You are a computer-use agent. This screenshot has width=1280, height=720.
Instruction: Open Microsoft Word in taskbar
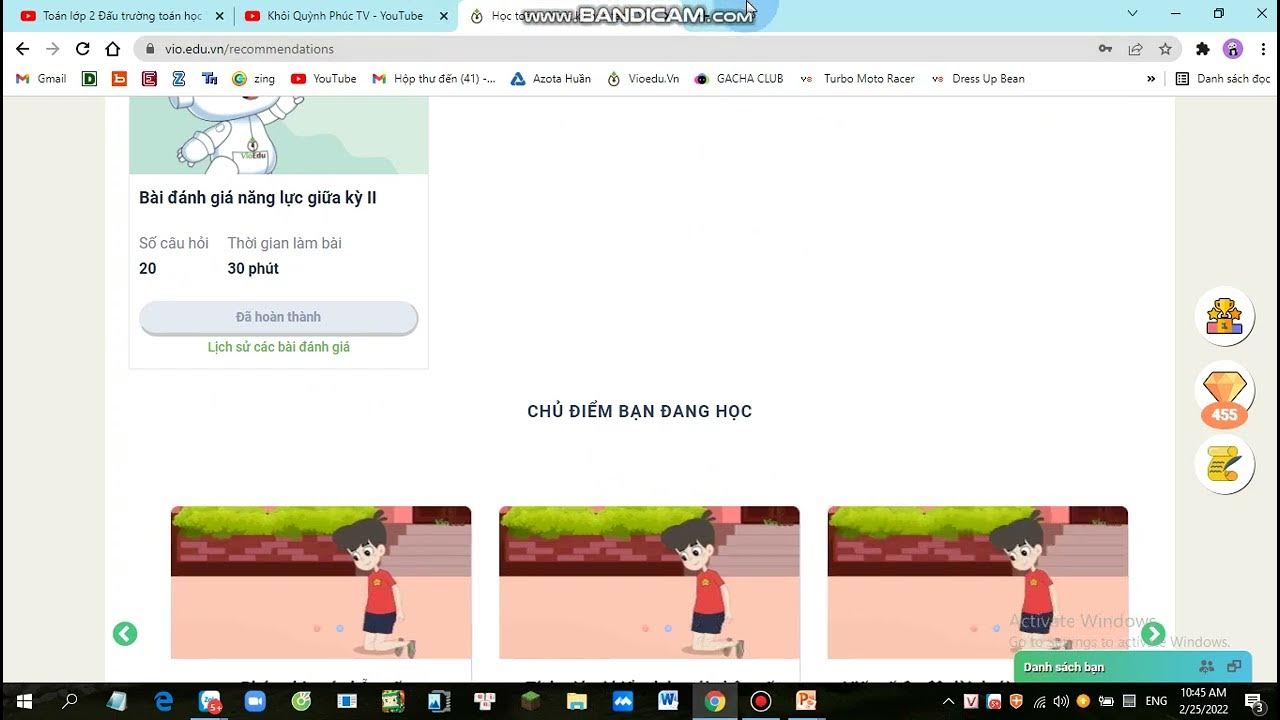pos(668,701)
